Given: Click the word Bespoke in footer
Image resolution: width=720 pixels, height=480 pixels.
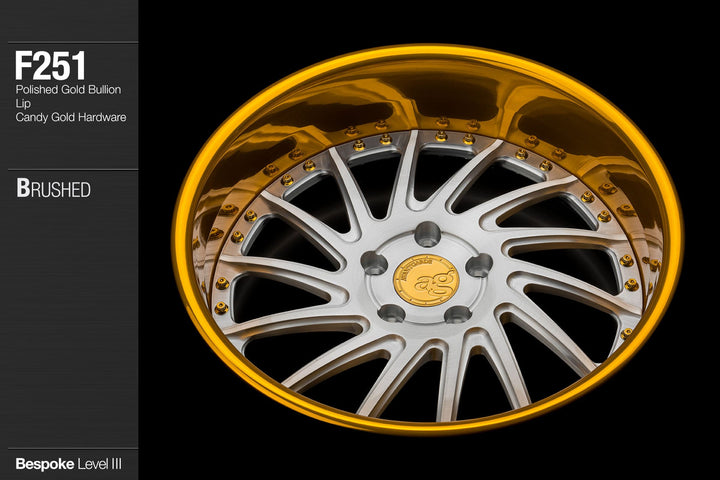Looking at the screenshot, I should coord(44,464).
